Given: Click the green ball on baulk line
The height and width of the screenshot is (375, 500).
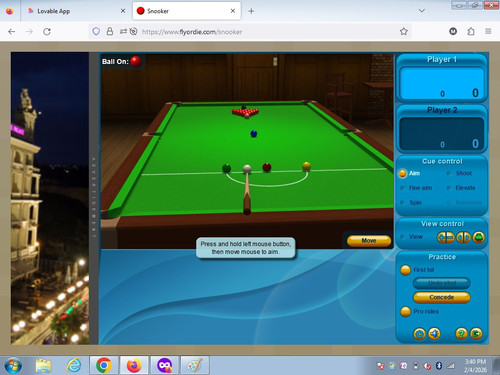Looking at the screenshot, I should 226,168.
